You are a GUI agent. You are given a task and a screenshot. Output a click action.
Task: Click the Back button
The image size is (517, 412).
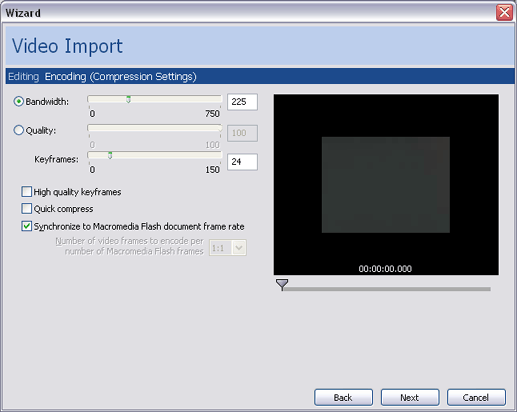click(343, 397)
